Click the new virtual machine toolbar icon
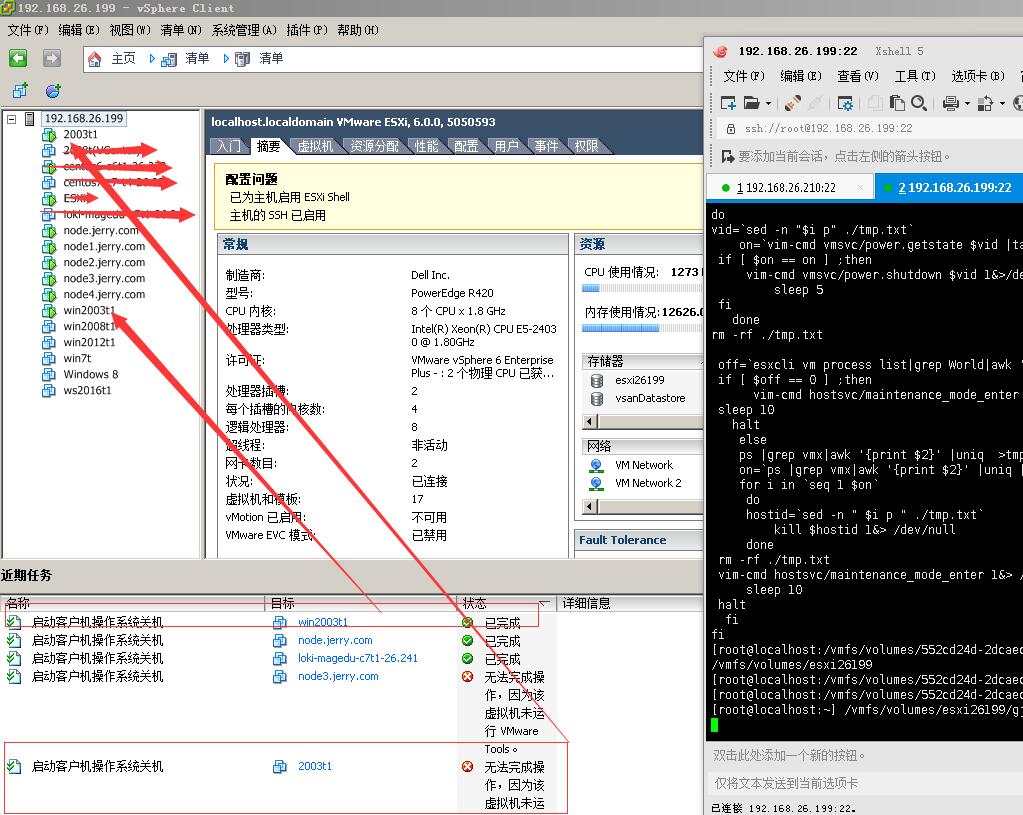This screenshot has height=815, width=1023. (x=20, y=91)
